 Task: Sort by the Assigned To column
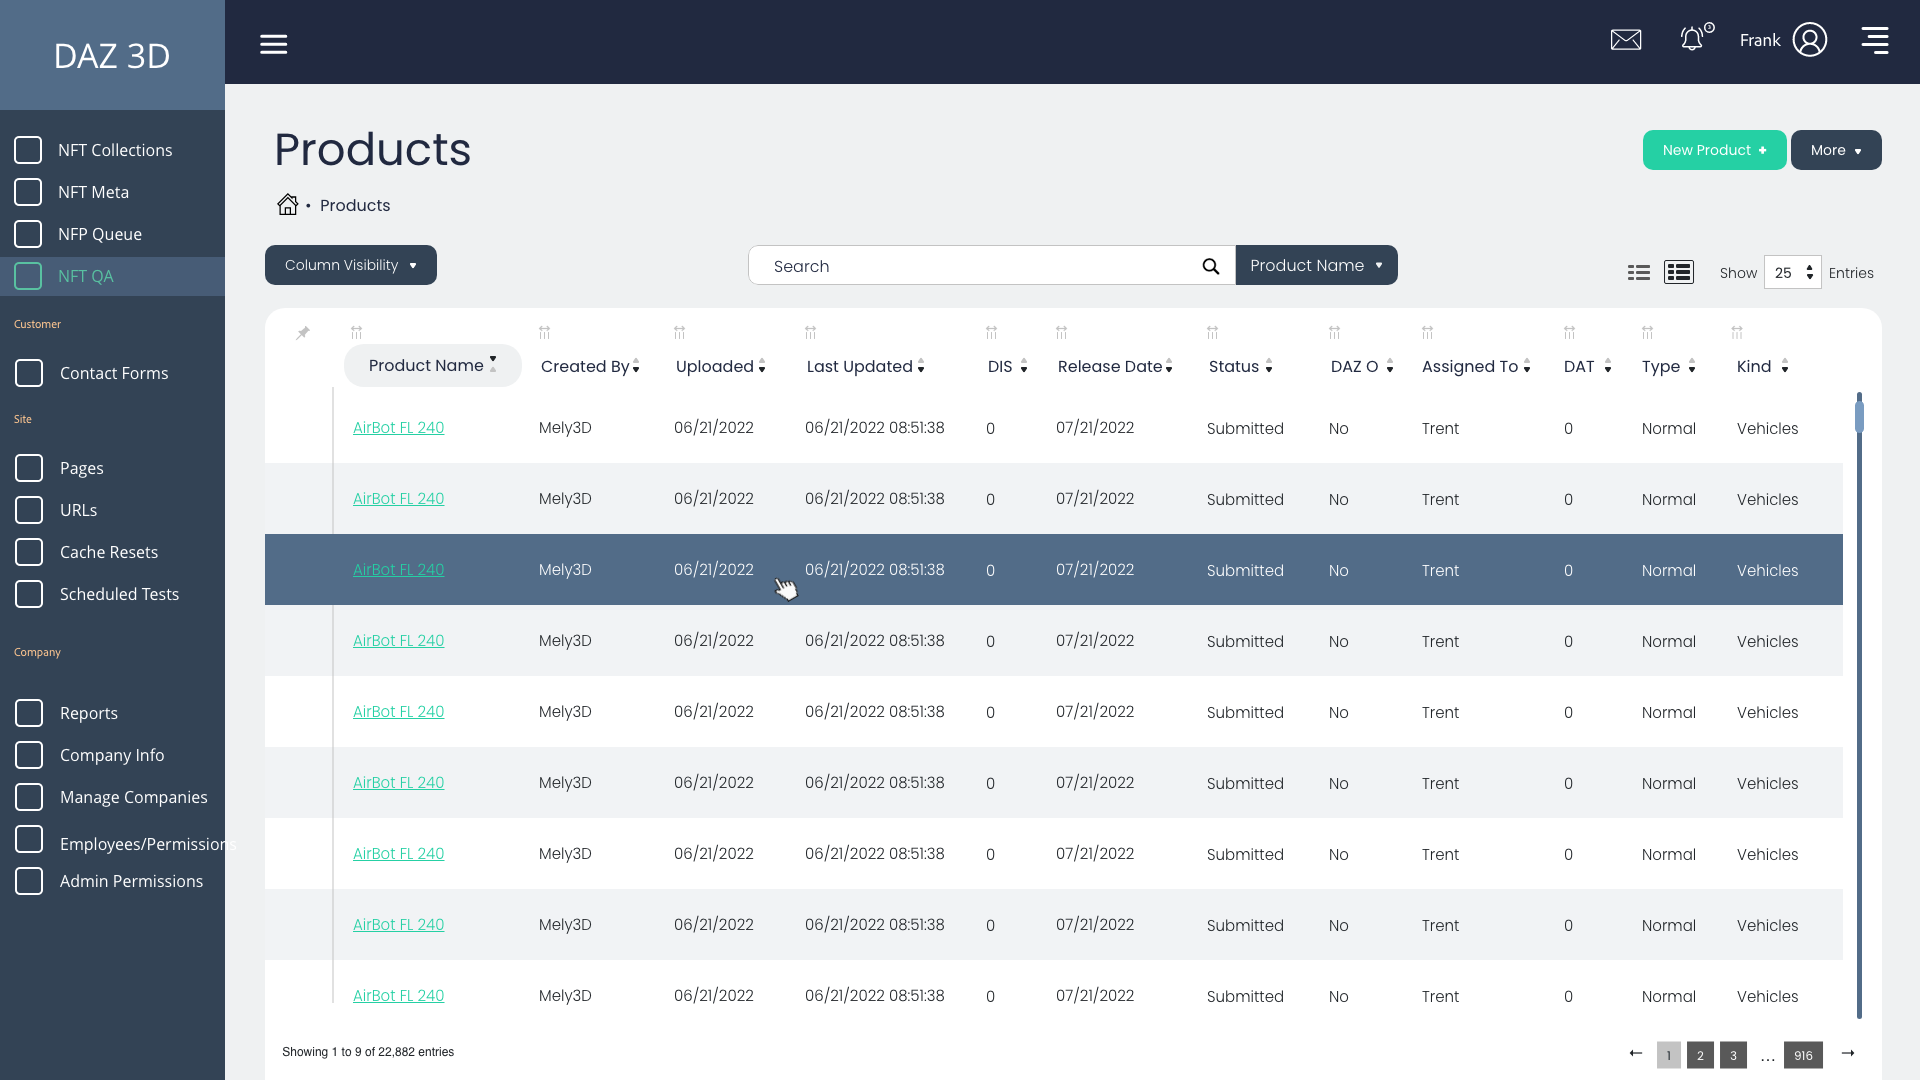1476,367
